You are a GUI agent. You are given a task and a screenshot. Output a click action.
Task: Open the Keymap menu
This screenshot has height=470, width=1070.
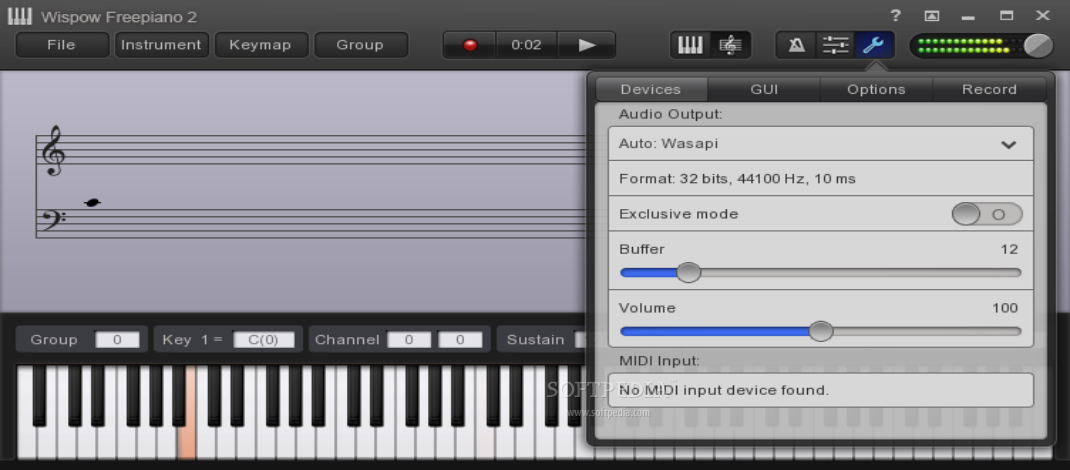click(260, 45)
